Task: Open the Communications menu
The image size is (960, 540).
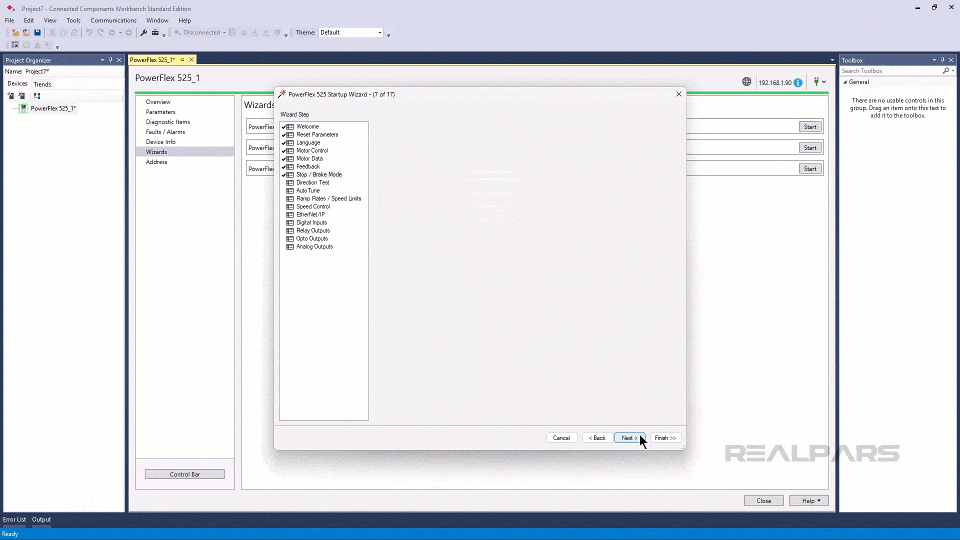Action: pos(113,20)
